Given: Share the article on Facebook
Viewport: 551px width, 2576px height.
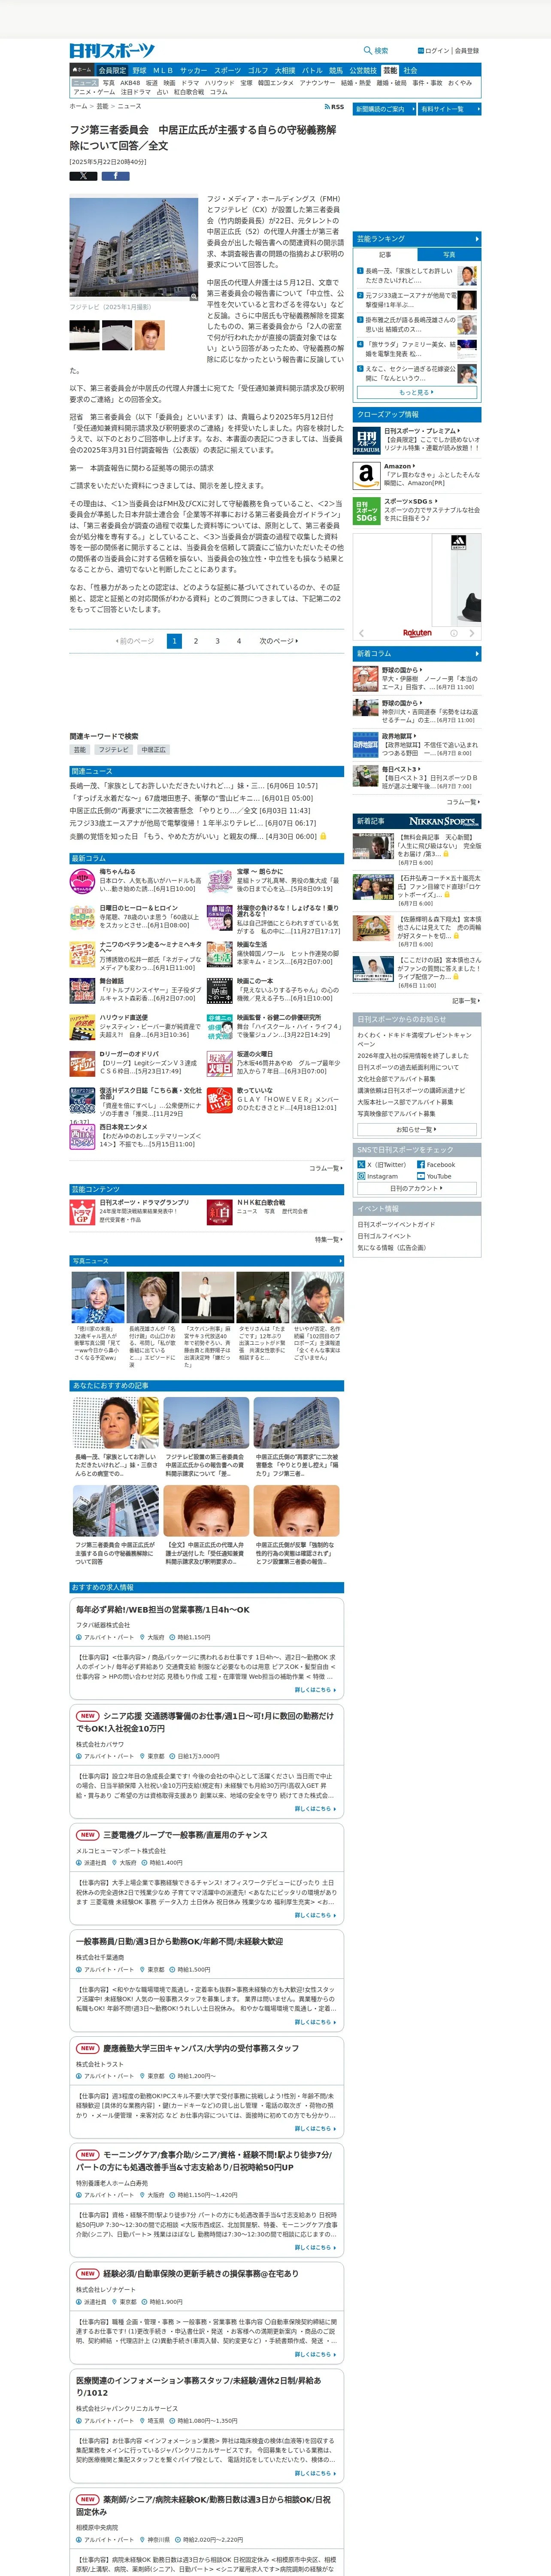Looking at the screenshot, I should pyautogui.click(x=115, y=176).
